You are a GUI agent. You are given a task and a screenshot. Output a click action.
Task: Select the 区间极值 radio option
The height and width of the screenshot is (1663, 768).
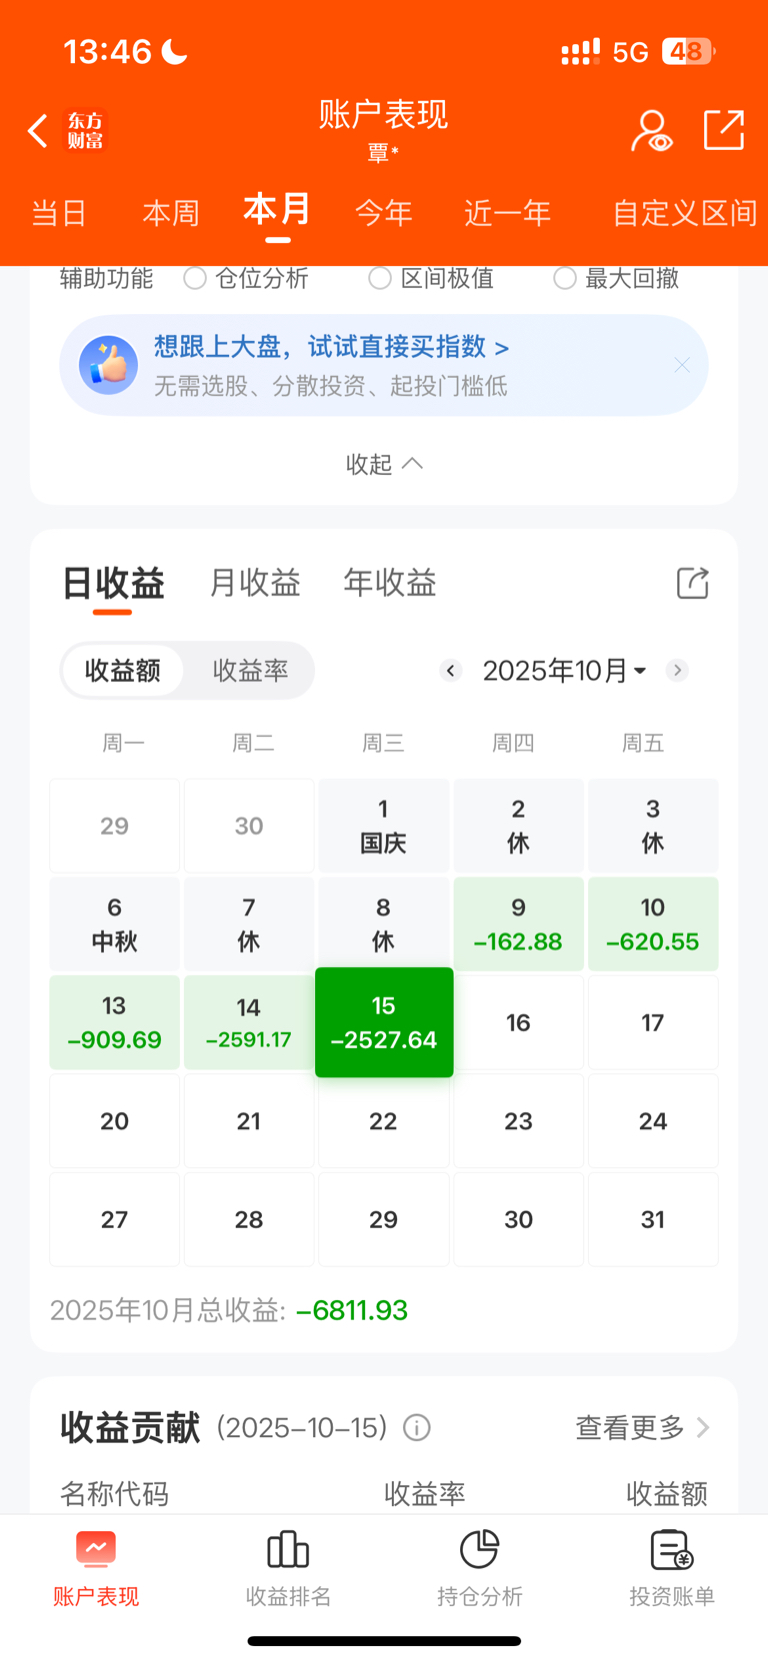pos(380,278)
